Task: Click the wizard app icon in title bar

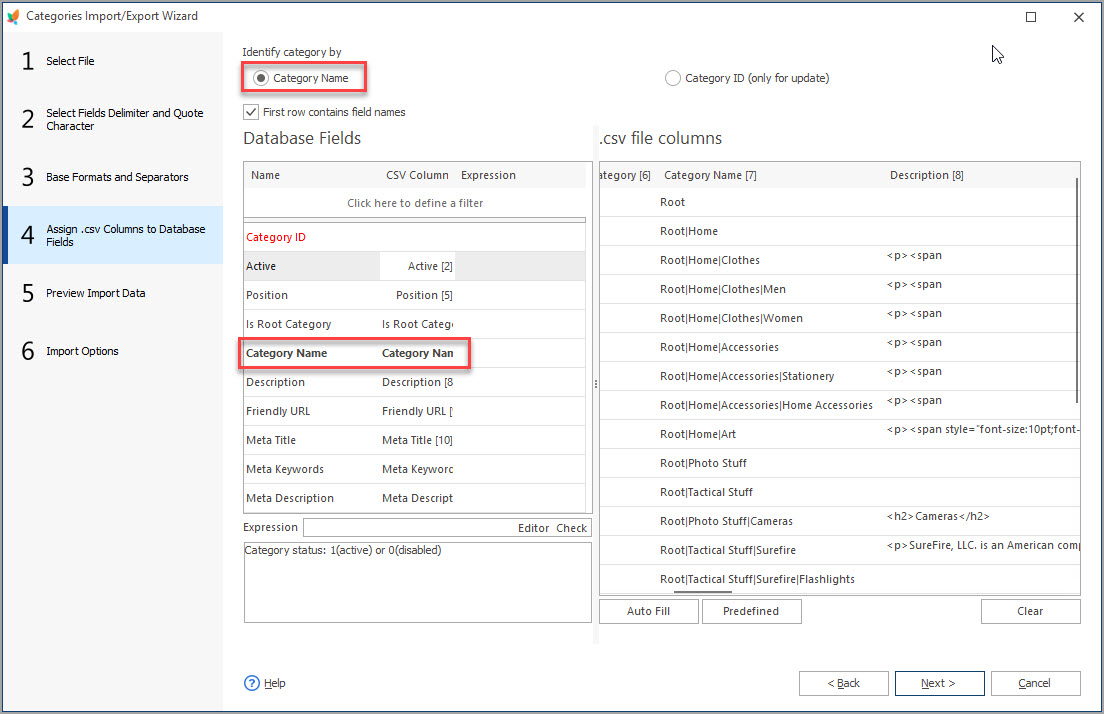Action: coord(13,16)
